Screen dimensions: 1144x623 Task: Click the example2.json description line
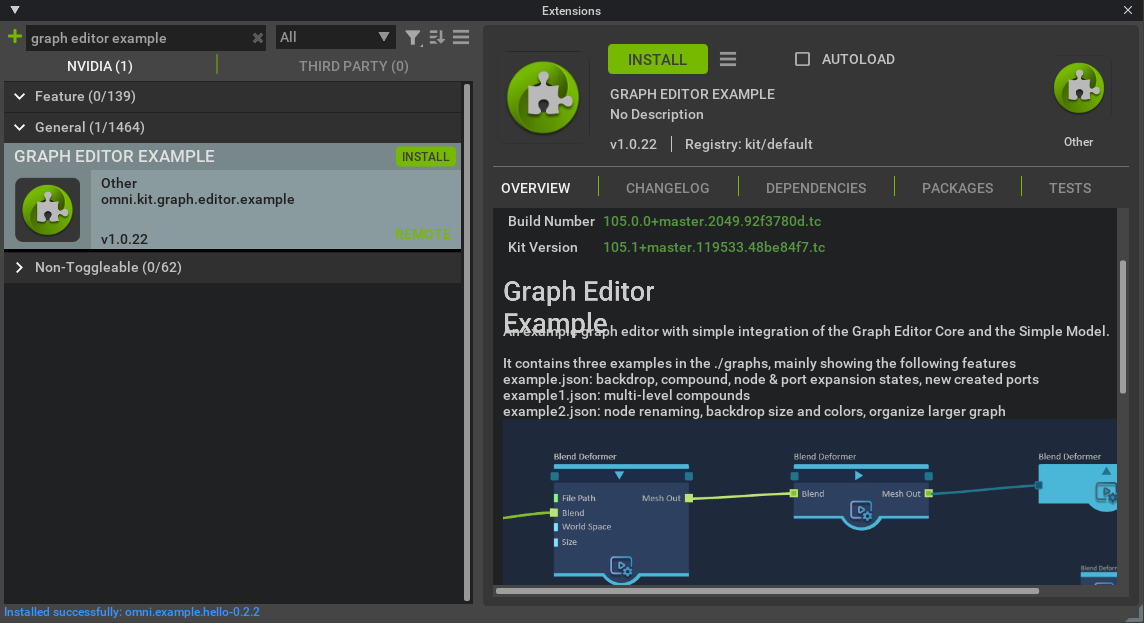click(754, 411)
